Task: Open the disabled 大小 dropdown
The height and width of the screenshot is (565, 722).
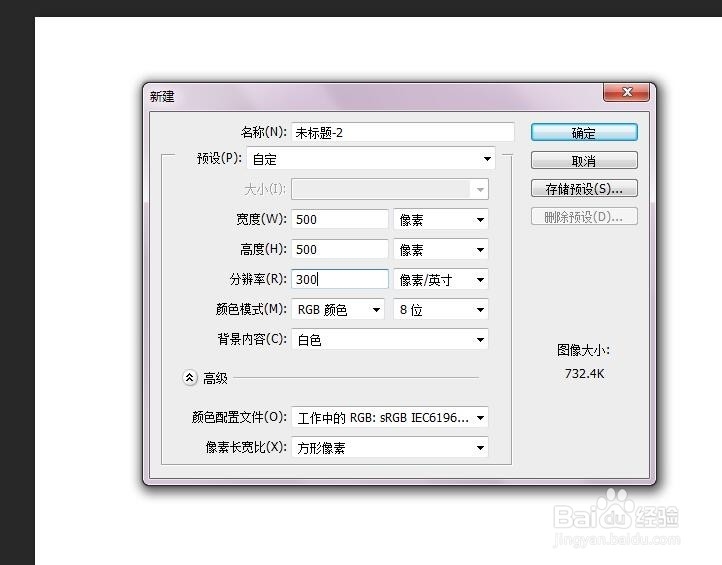Action: (x=390, y=189)
